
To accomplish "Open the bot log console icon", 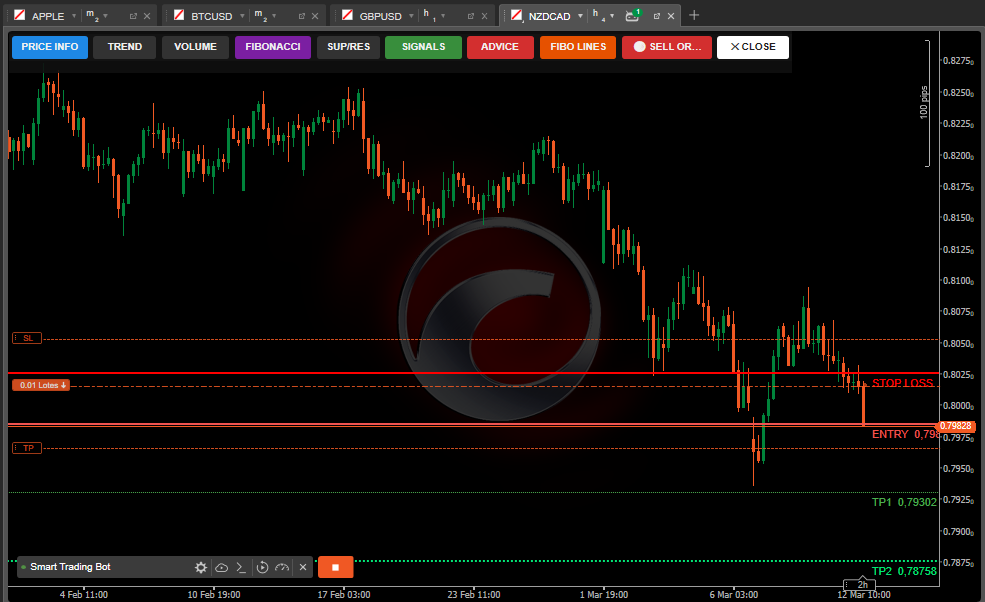I will click(240, 568).
